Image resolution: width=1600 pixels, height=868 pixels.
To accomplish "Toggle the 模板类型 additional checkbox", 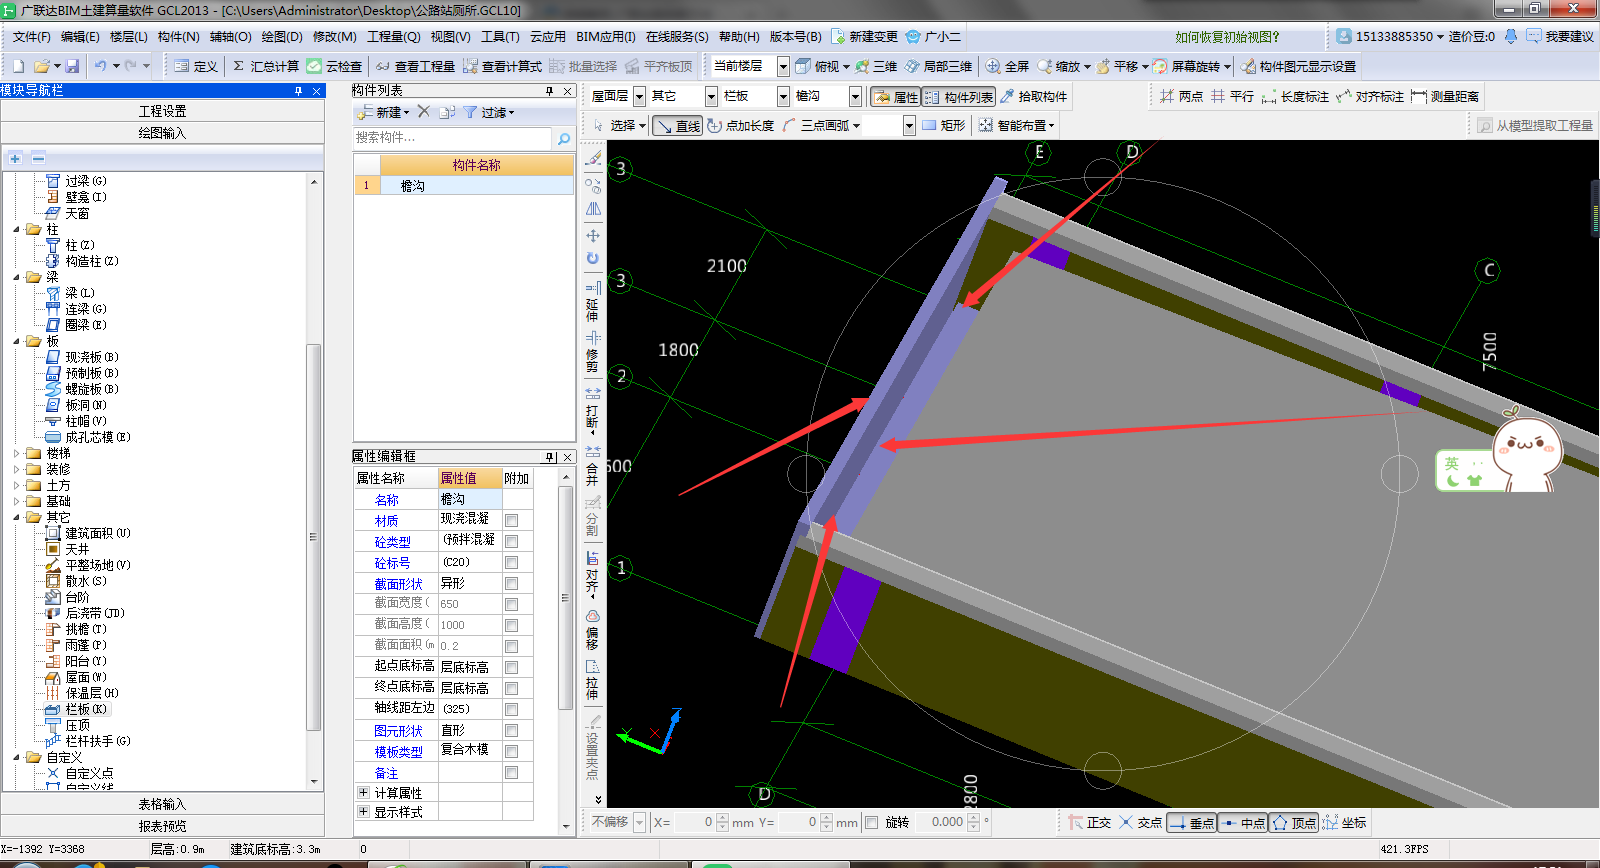I will [x=512, y=751].
